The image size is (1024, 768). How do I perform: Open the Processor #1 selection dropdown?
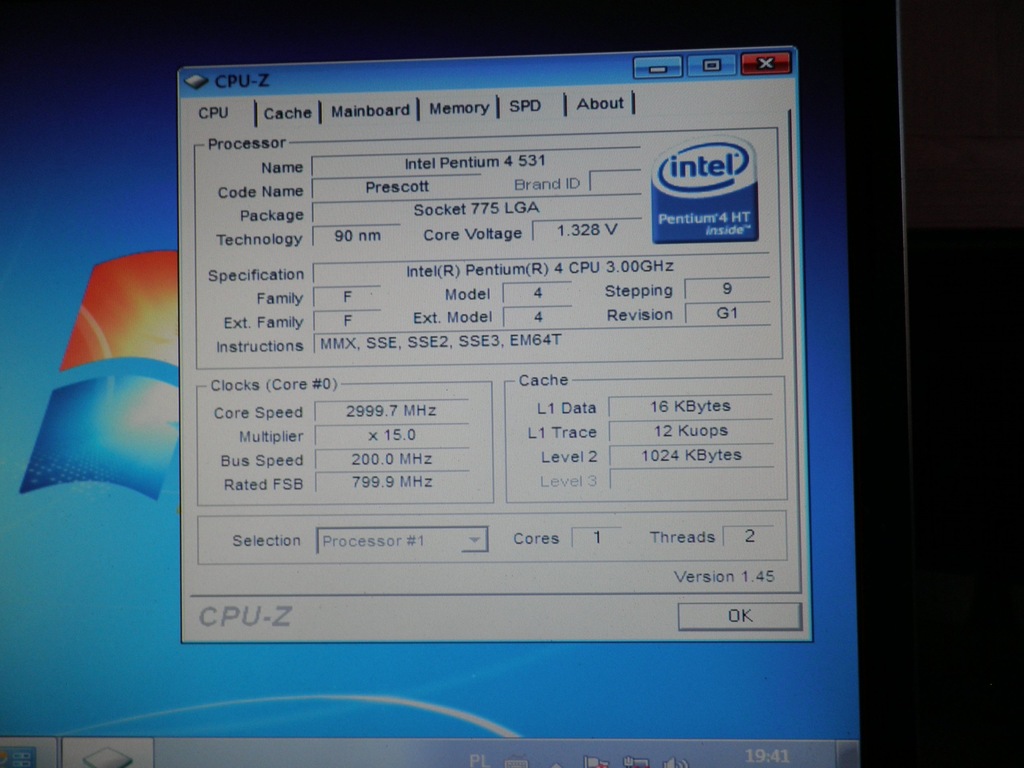pyautogui.click(x=402, y=541)
